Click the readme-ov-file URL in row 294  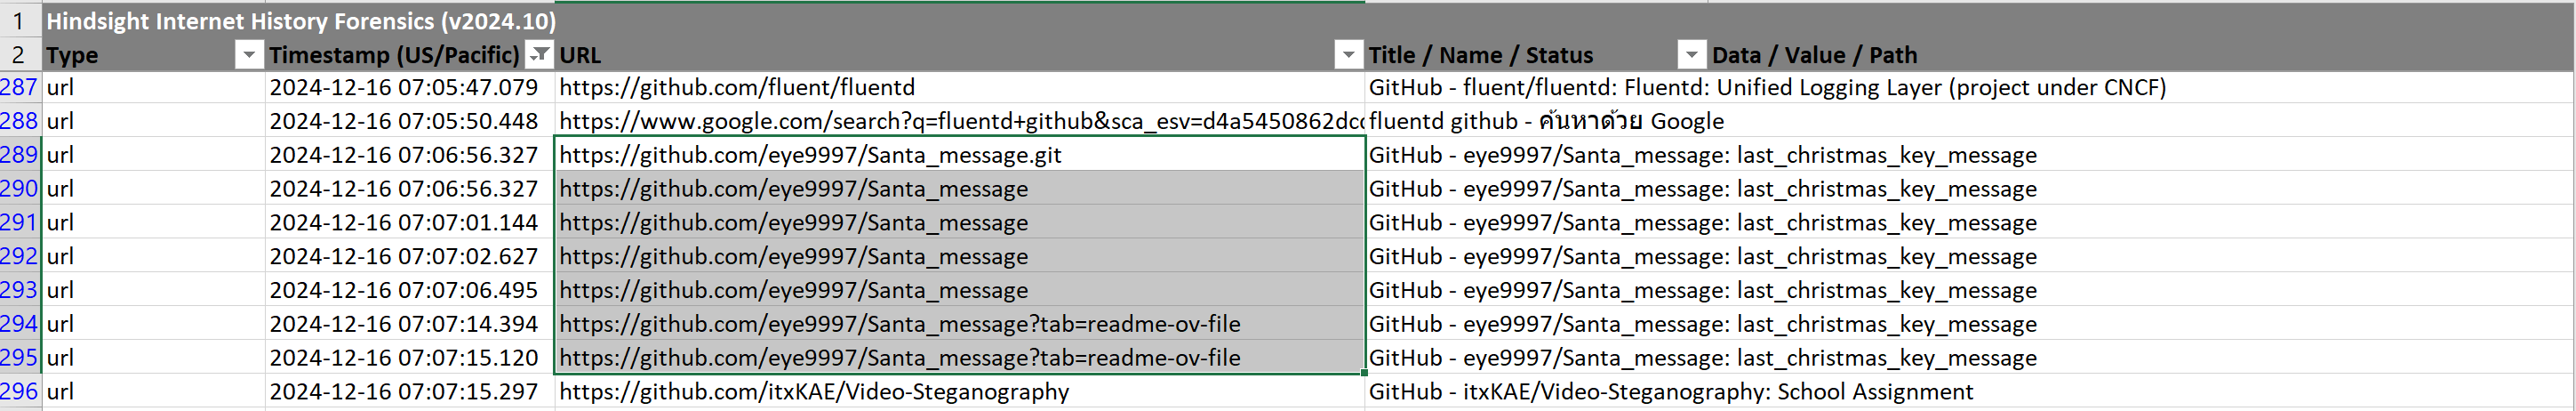pos(900,324)
